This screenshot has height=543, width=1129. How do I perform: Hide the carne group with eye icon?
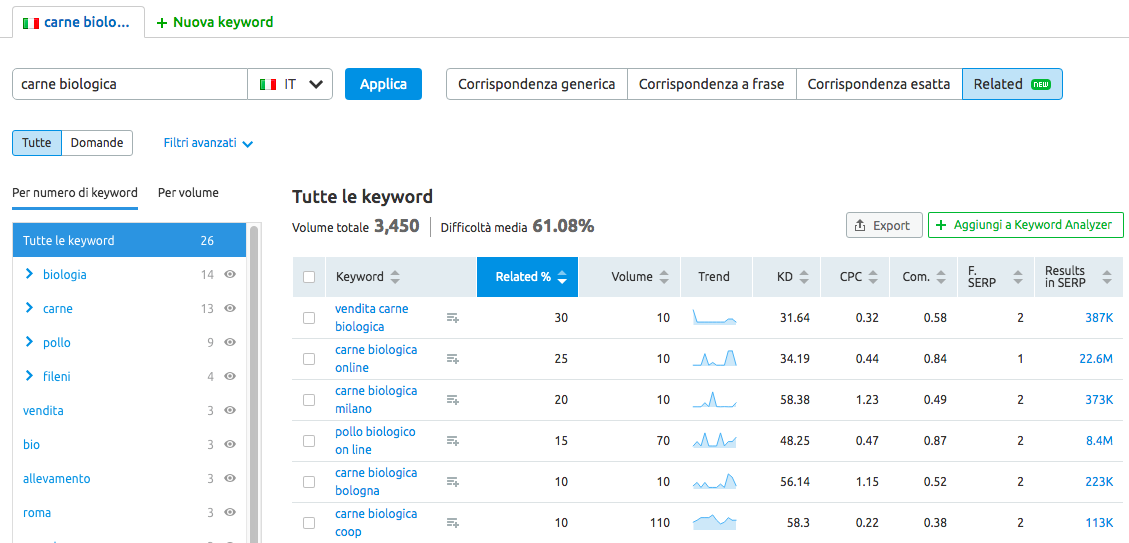[x=230, y=308]
